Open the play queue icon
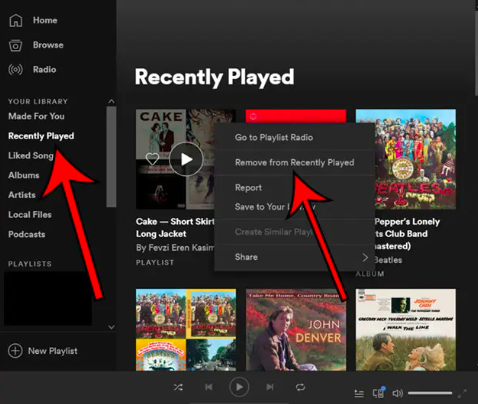The image size is (478, 404). (359, 394)
